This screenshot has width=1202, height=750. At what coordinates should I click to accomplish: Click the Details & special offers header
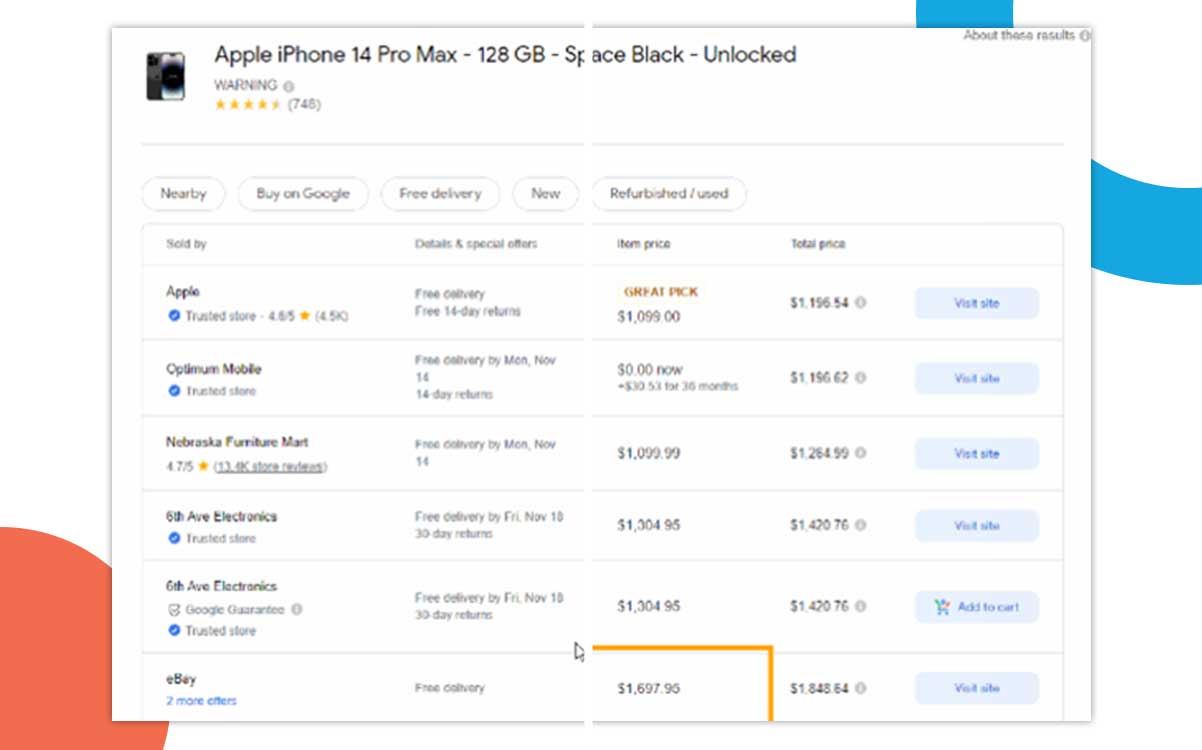pos(476,244)
